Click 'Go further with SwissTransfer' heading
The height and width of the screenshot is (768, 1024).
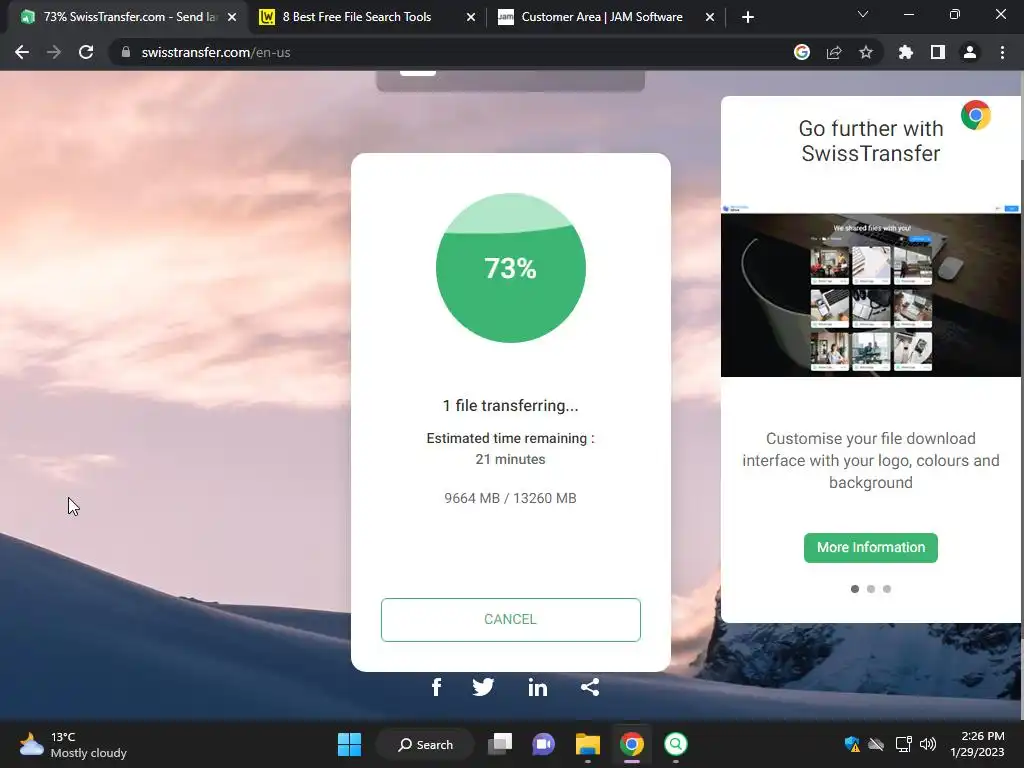tap(871, 140)
